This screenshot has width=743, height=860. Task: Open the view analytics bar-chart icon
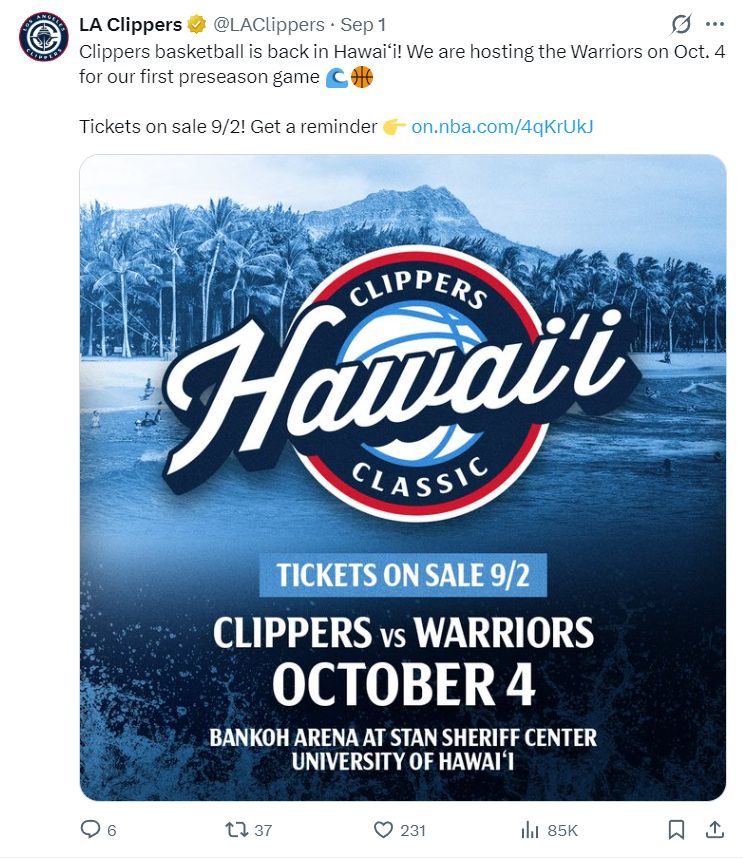coord(530,830)
